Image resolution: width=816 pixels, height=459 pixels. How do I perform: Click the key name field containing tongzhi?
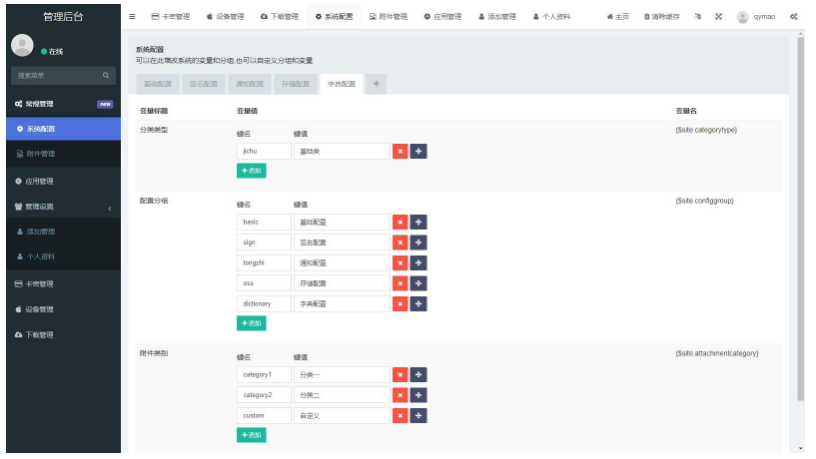click(x=263, y=262)
